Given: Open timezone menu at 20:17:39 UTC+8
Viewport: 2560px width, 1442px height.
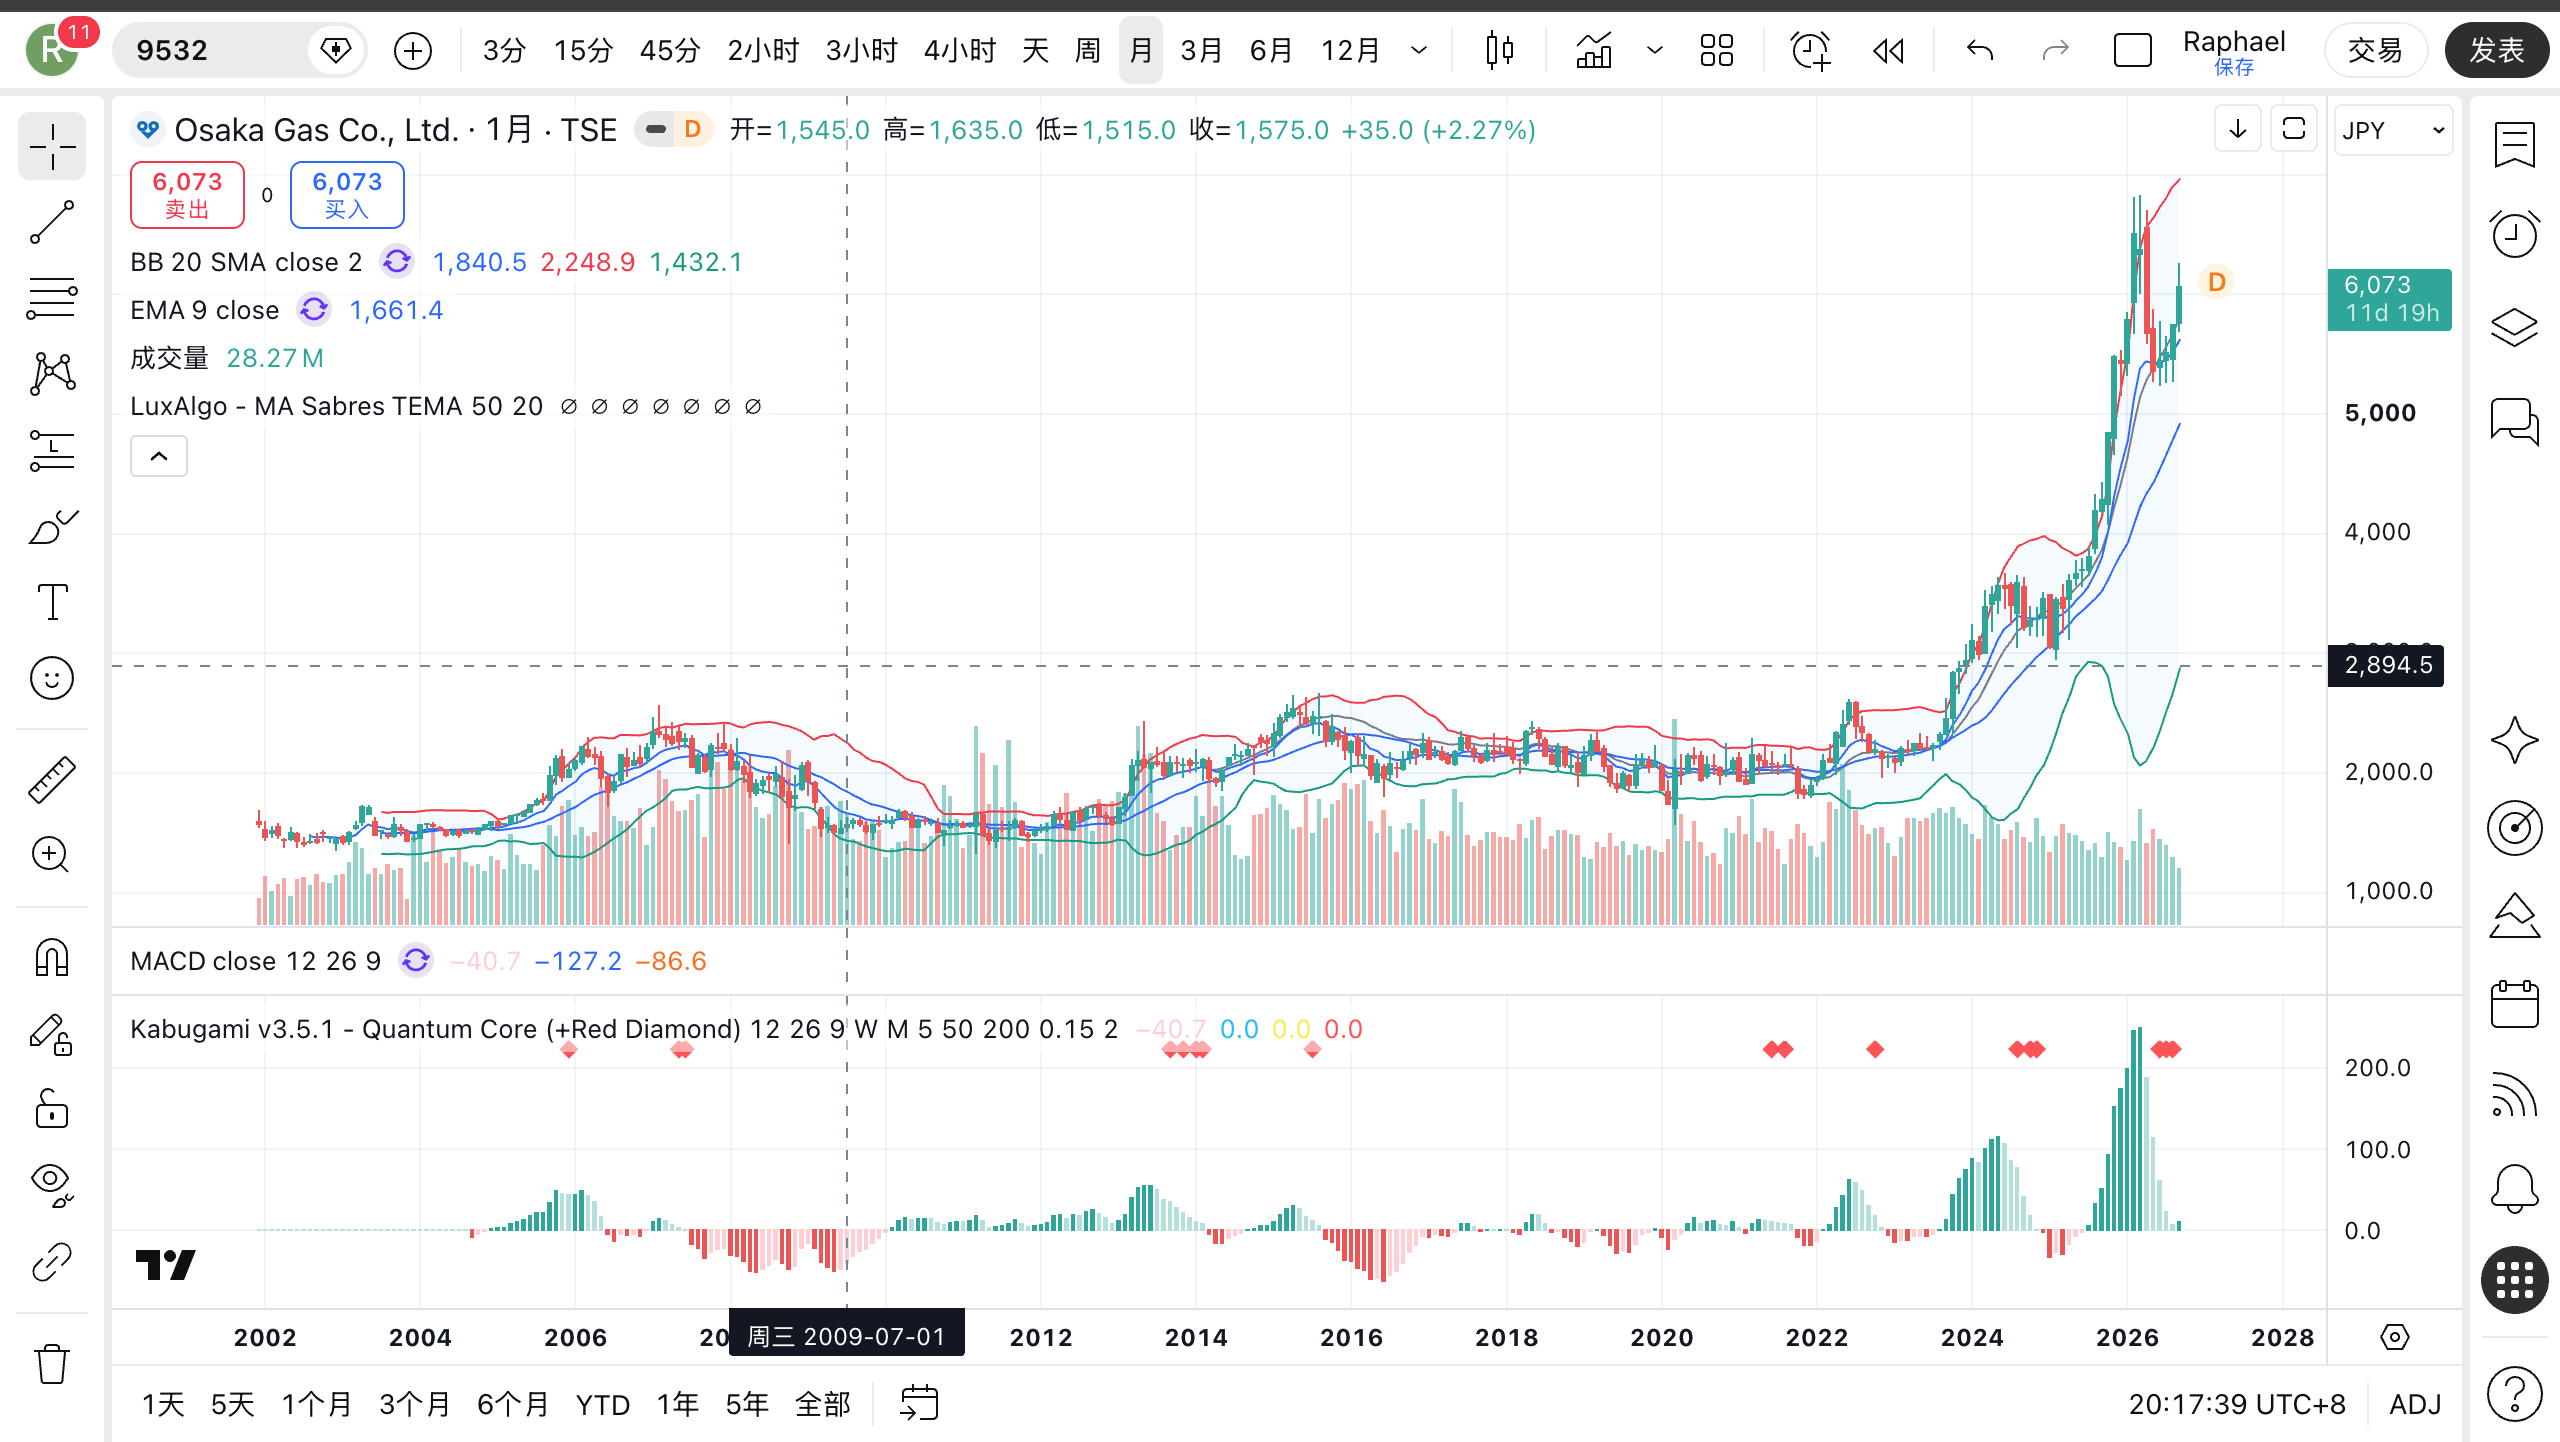Looking at the screenshot, I should [x=2237, y=1404].
